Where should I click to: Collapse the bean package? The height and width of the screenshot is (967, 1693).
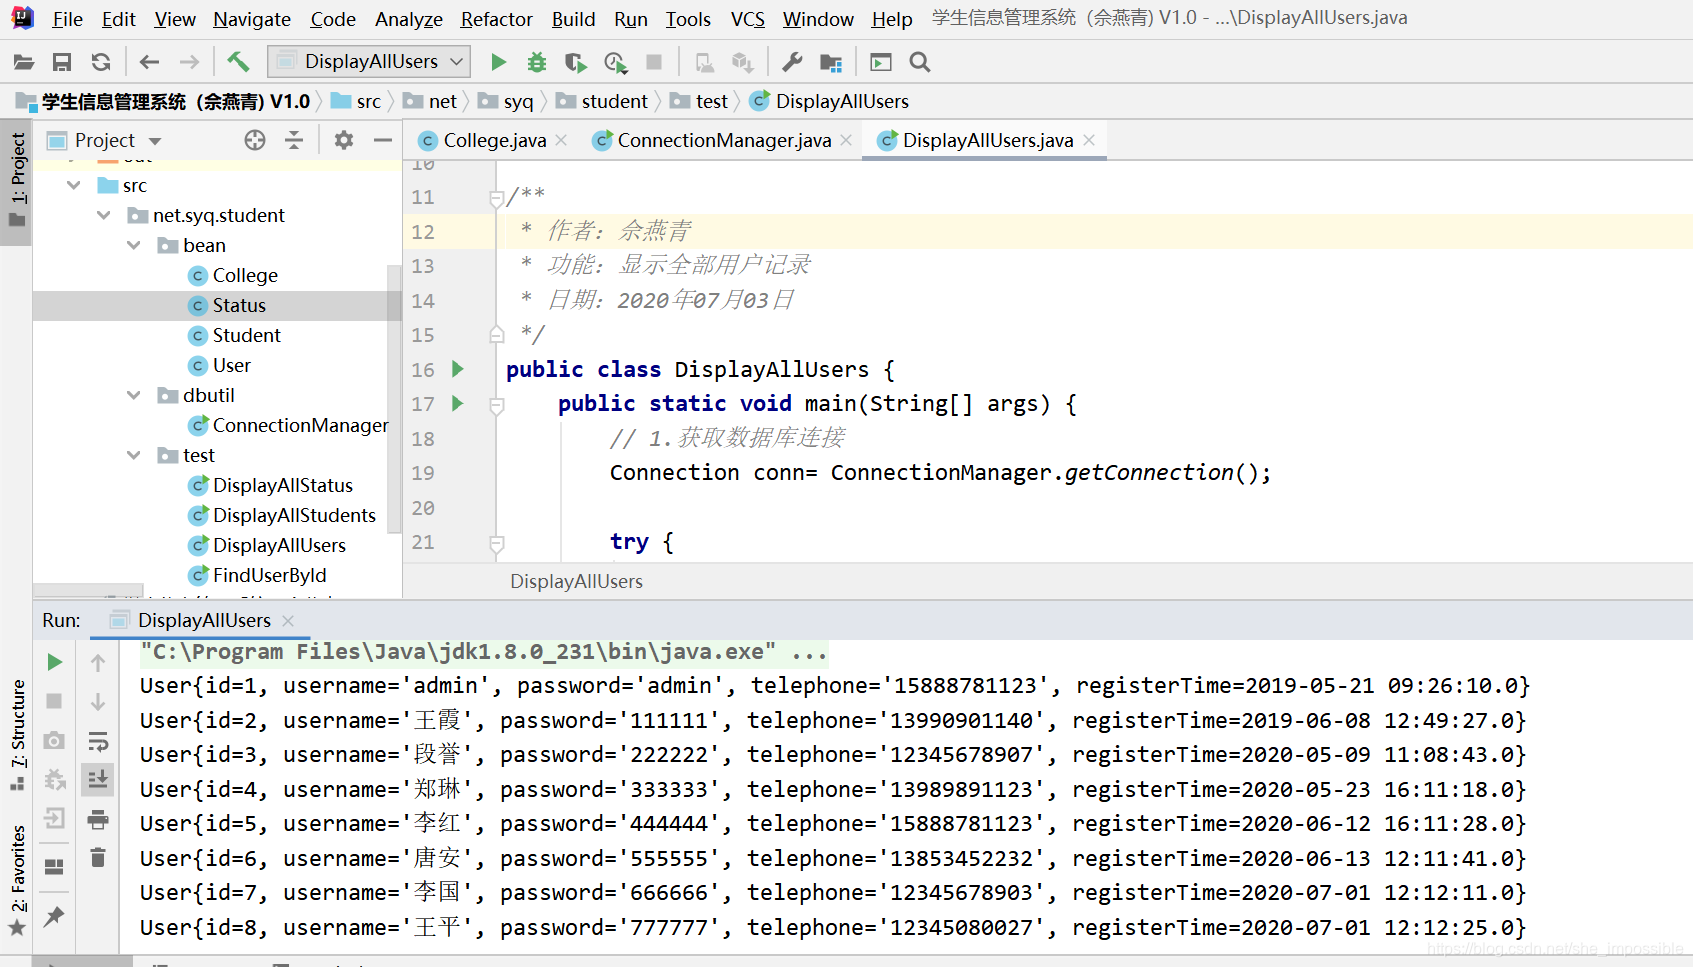[x=134, y=245]
